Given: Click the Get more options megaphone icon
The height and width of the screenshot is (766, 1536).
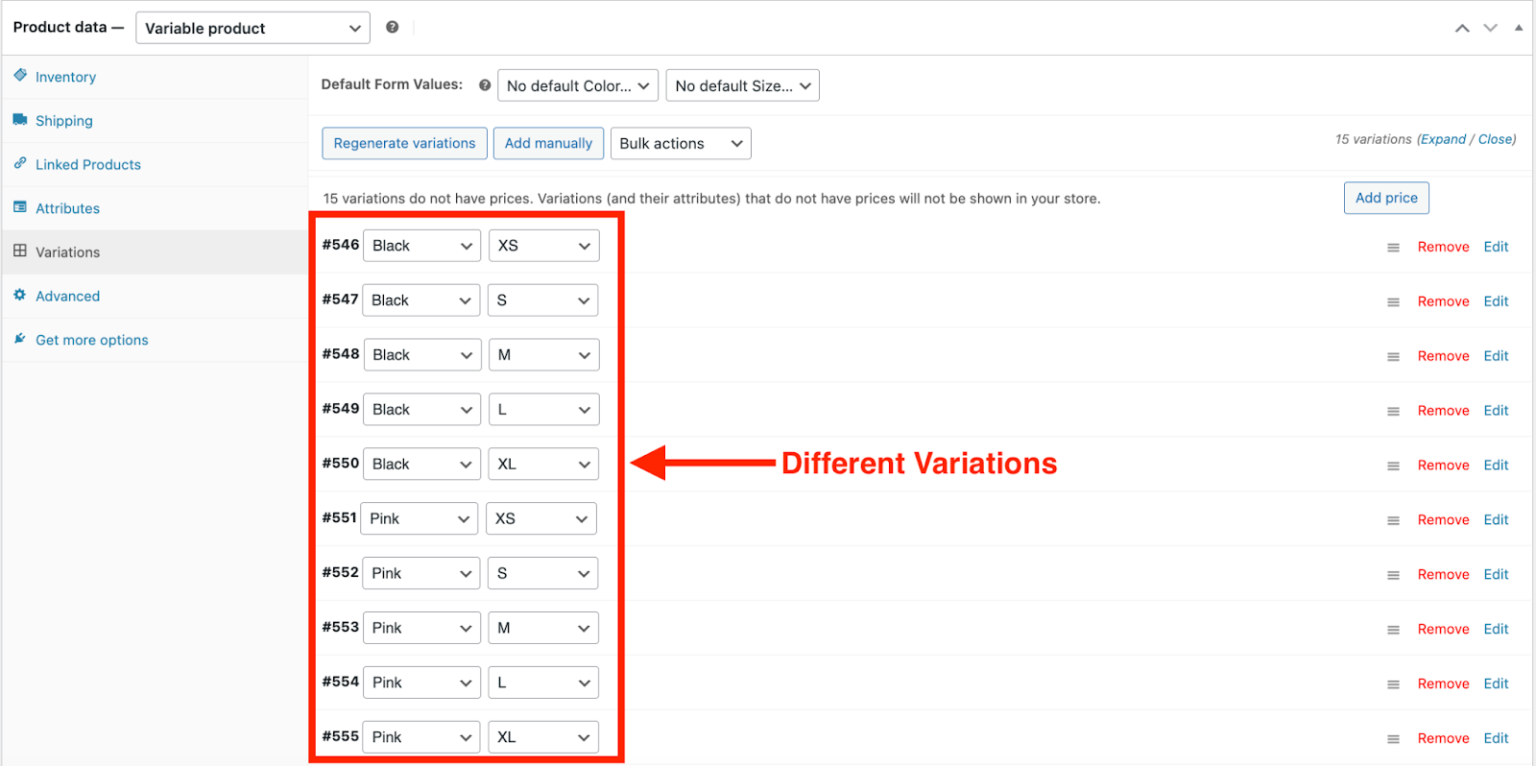Looking at the screenshot, I should (x=19, y=340).
